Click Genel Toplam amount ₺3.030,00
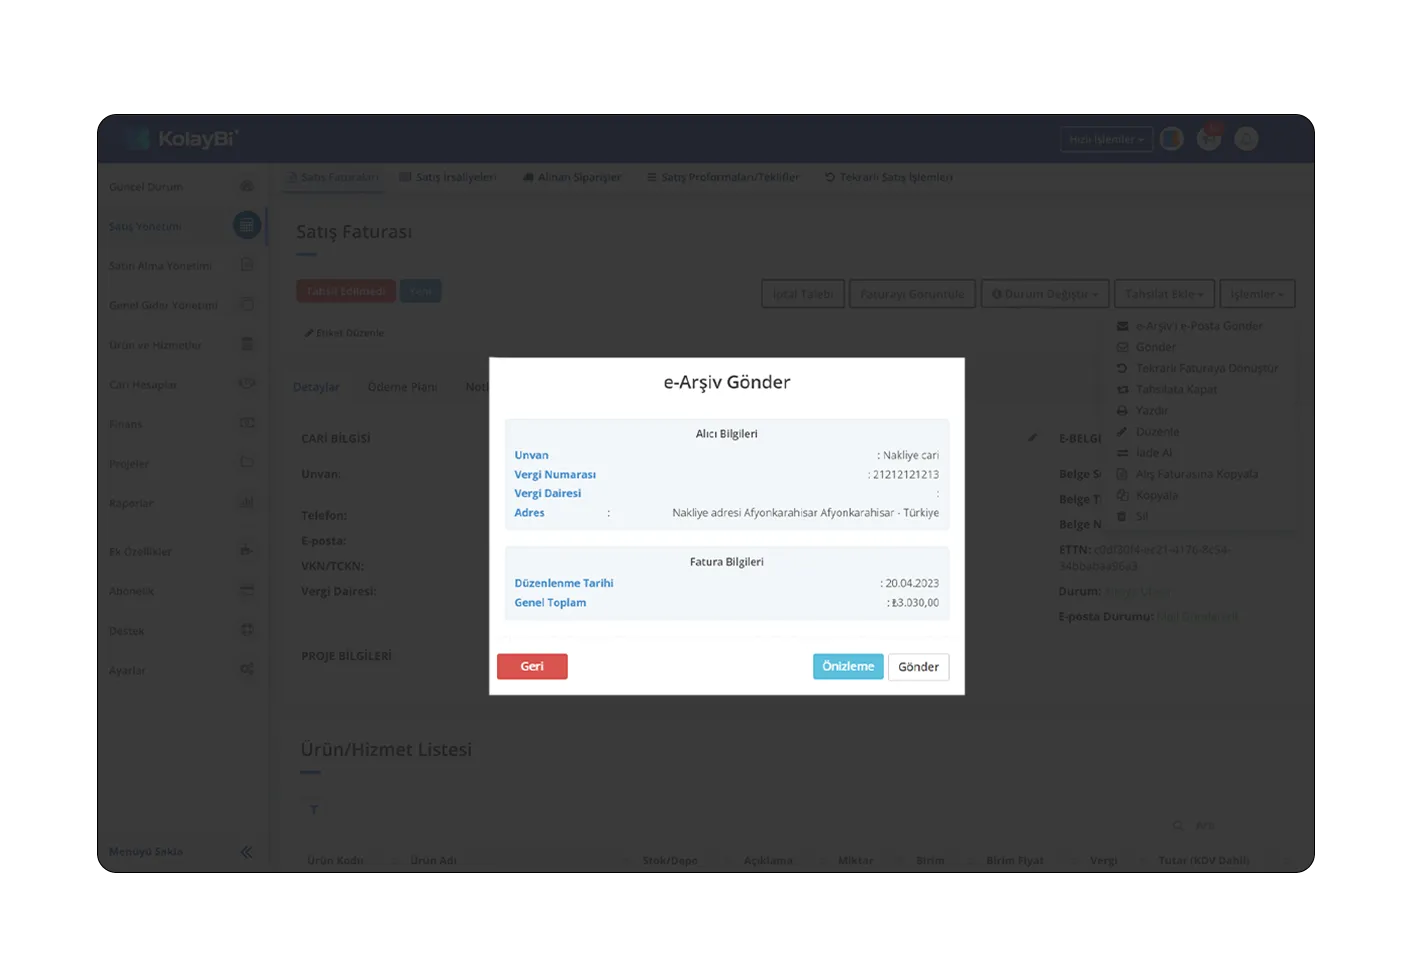Image resolution: width=1412 pixels, height=960 pixels. pyautogui.click(x=915, y=603)
